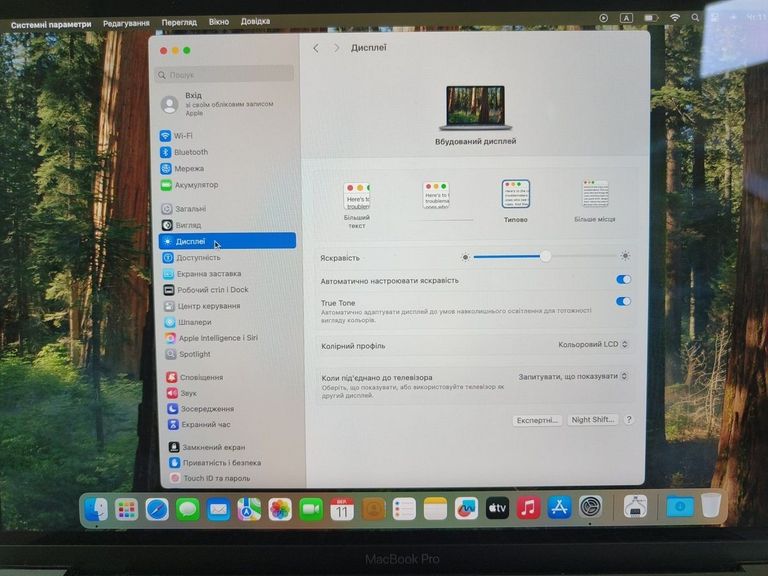The height and width of the screenshot is (576, 768).
Task: Go forward with the right chevron button
Action: pos(336,48)
